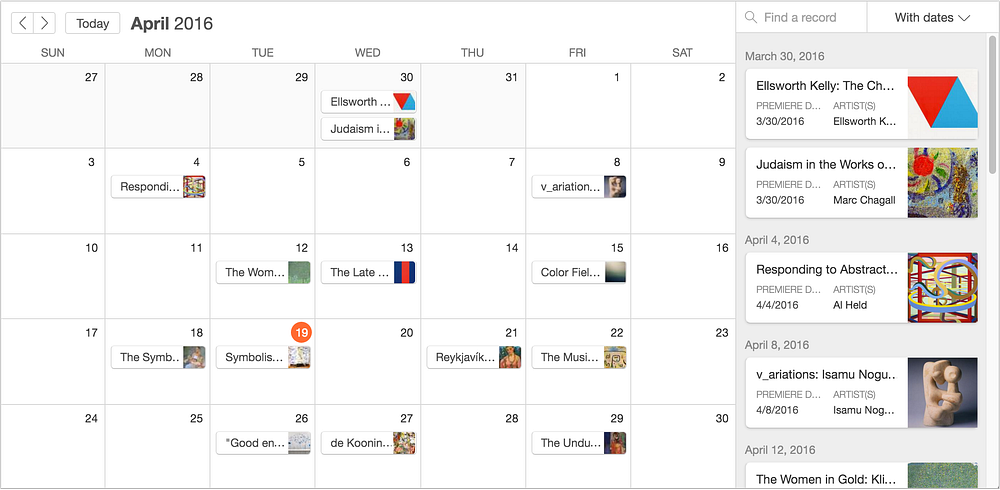Open the Reykjavík event on April 21
This screenshot has width=1000, height=490.
474,357
